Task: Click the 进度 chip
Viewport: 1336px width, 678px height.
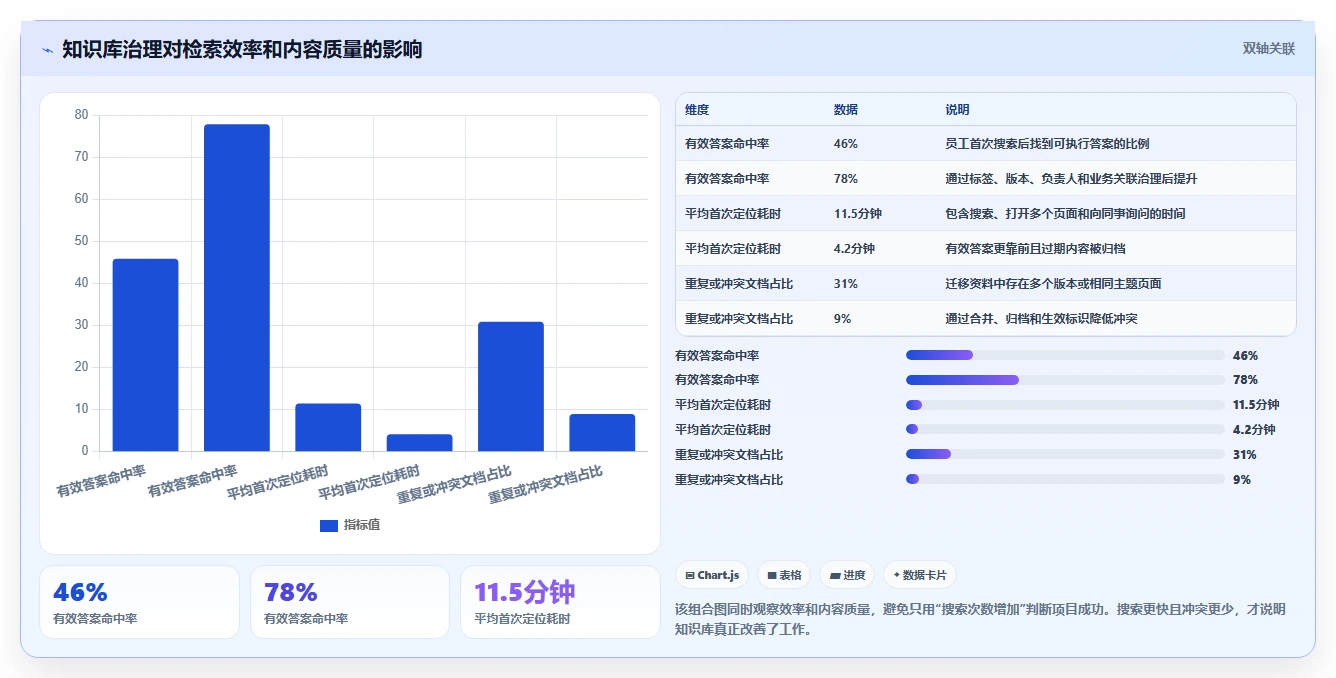Action: [x=847, y=575]
